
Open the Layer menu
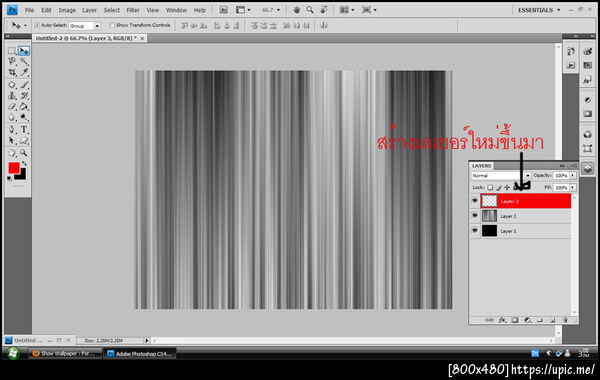click(x=89, y=10)
